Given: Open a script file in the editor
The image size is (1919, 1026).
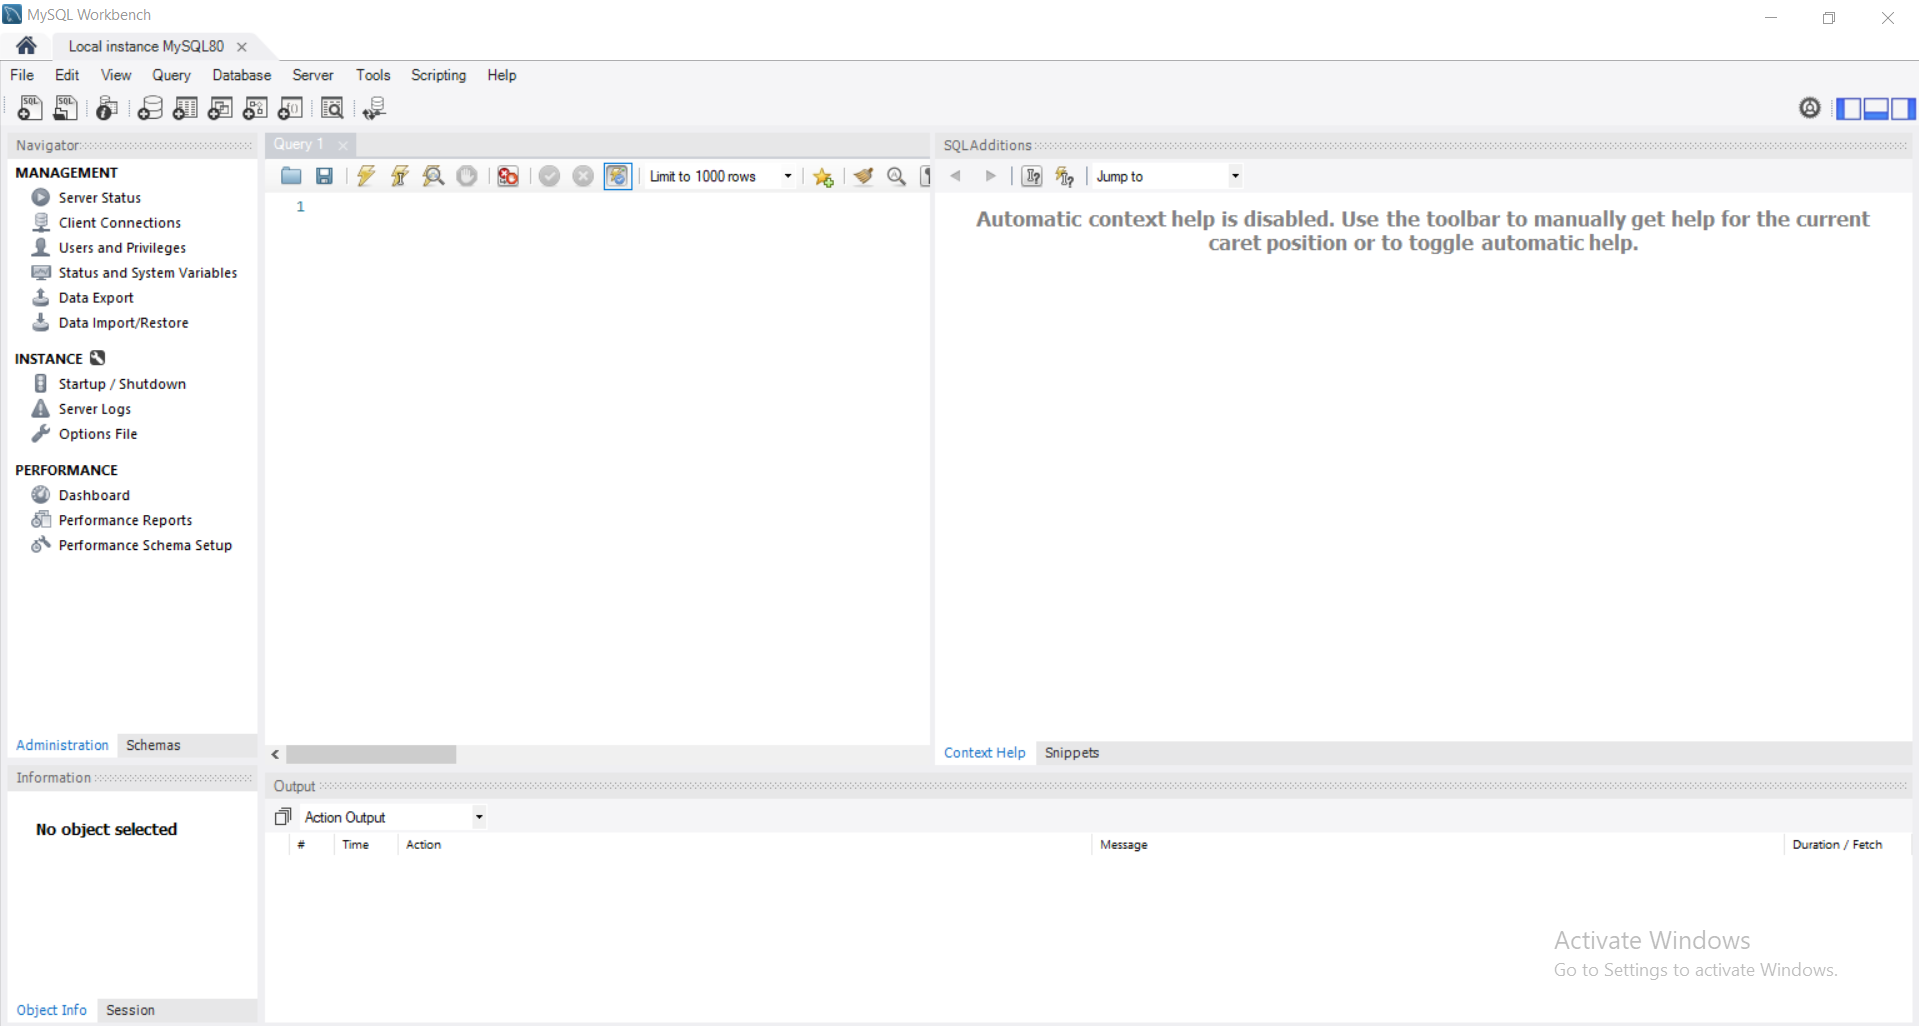Looking at the screenshot, I should point(291,176).
